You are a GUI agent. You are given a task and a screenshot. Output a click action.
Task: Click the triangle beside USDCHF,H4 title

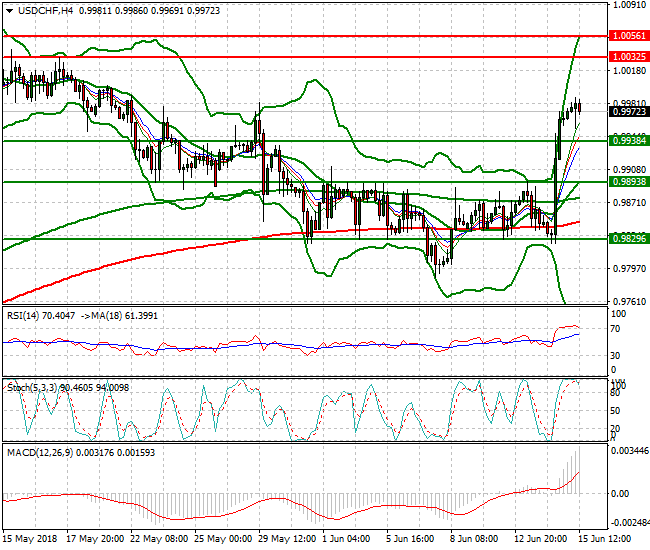click(9, 11)
